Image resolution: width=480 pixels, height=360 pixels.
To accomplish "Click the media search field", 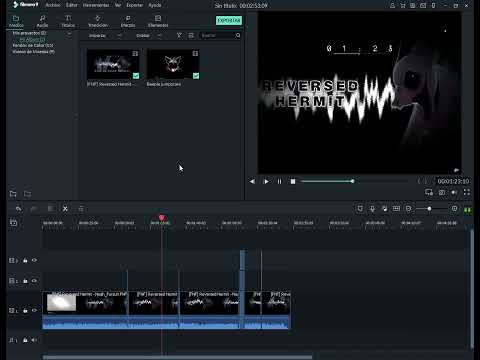I will pyautogui.click(x=217, y=35).
